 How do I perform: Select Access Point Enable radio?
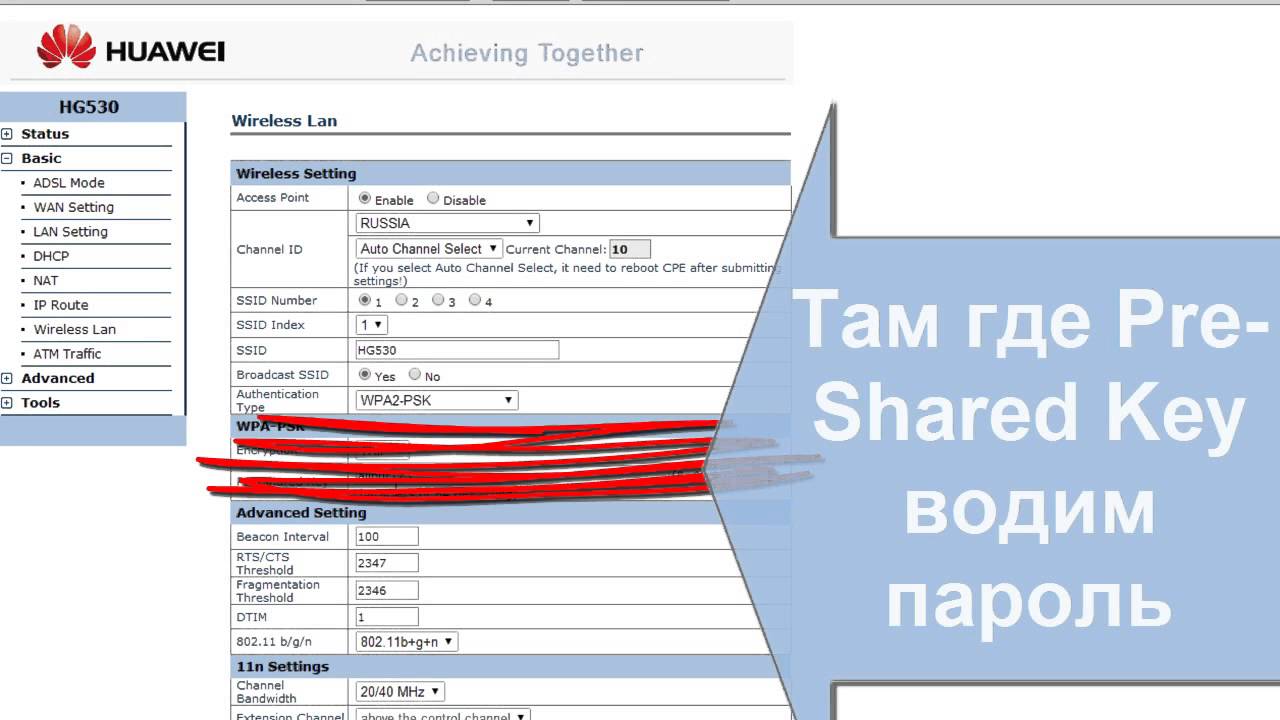click(x=364, y=199)
